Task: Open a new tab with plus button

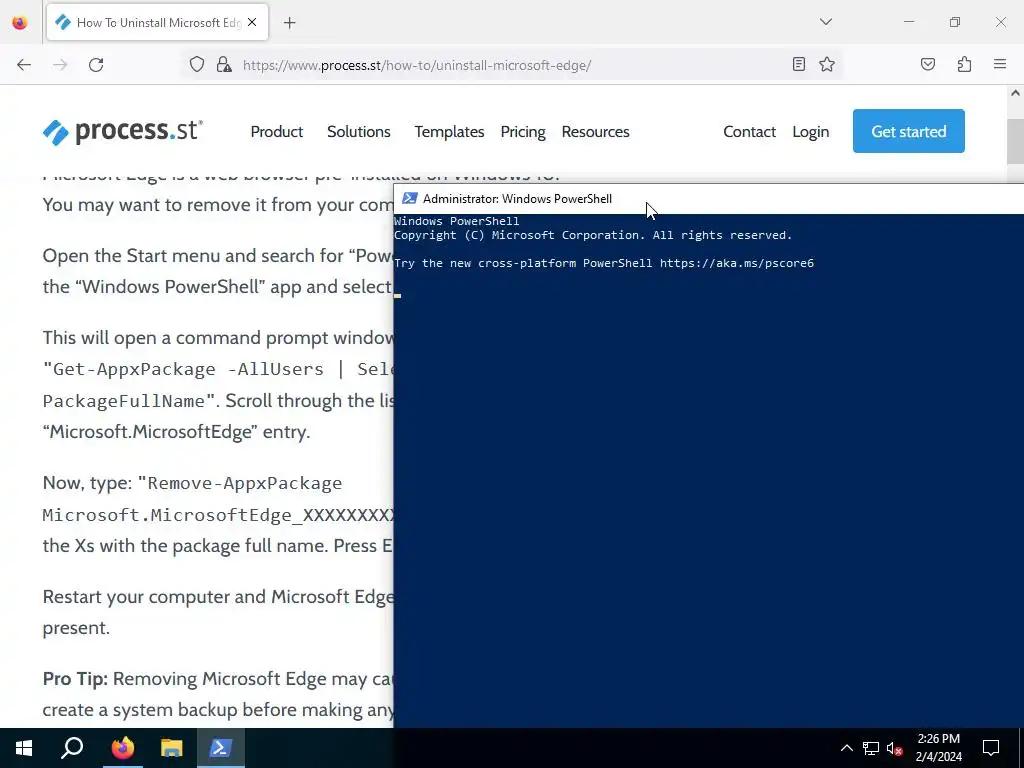Action: point(289,23)
